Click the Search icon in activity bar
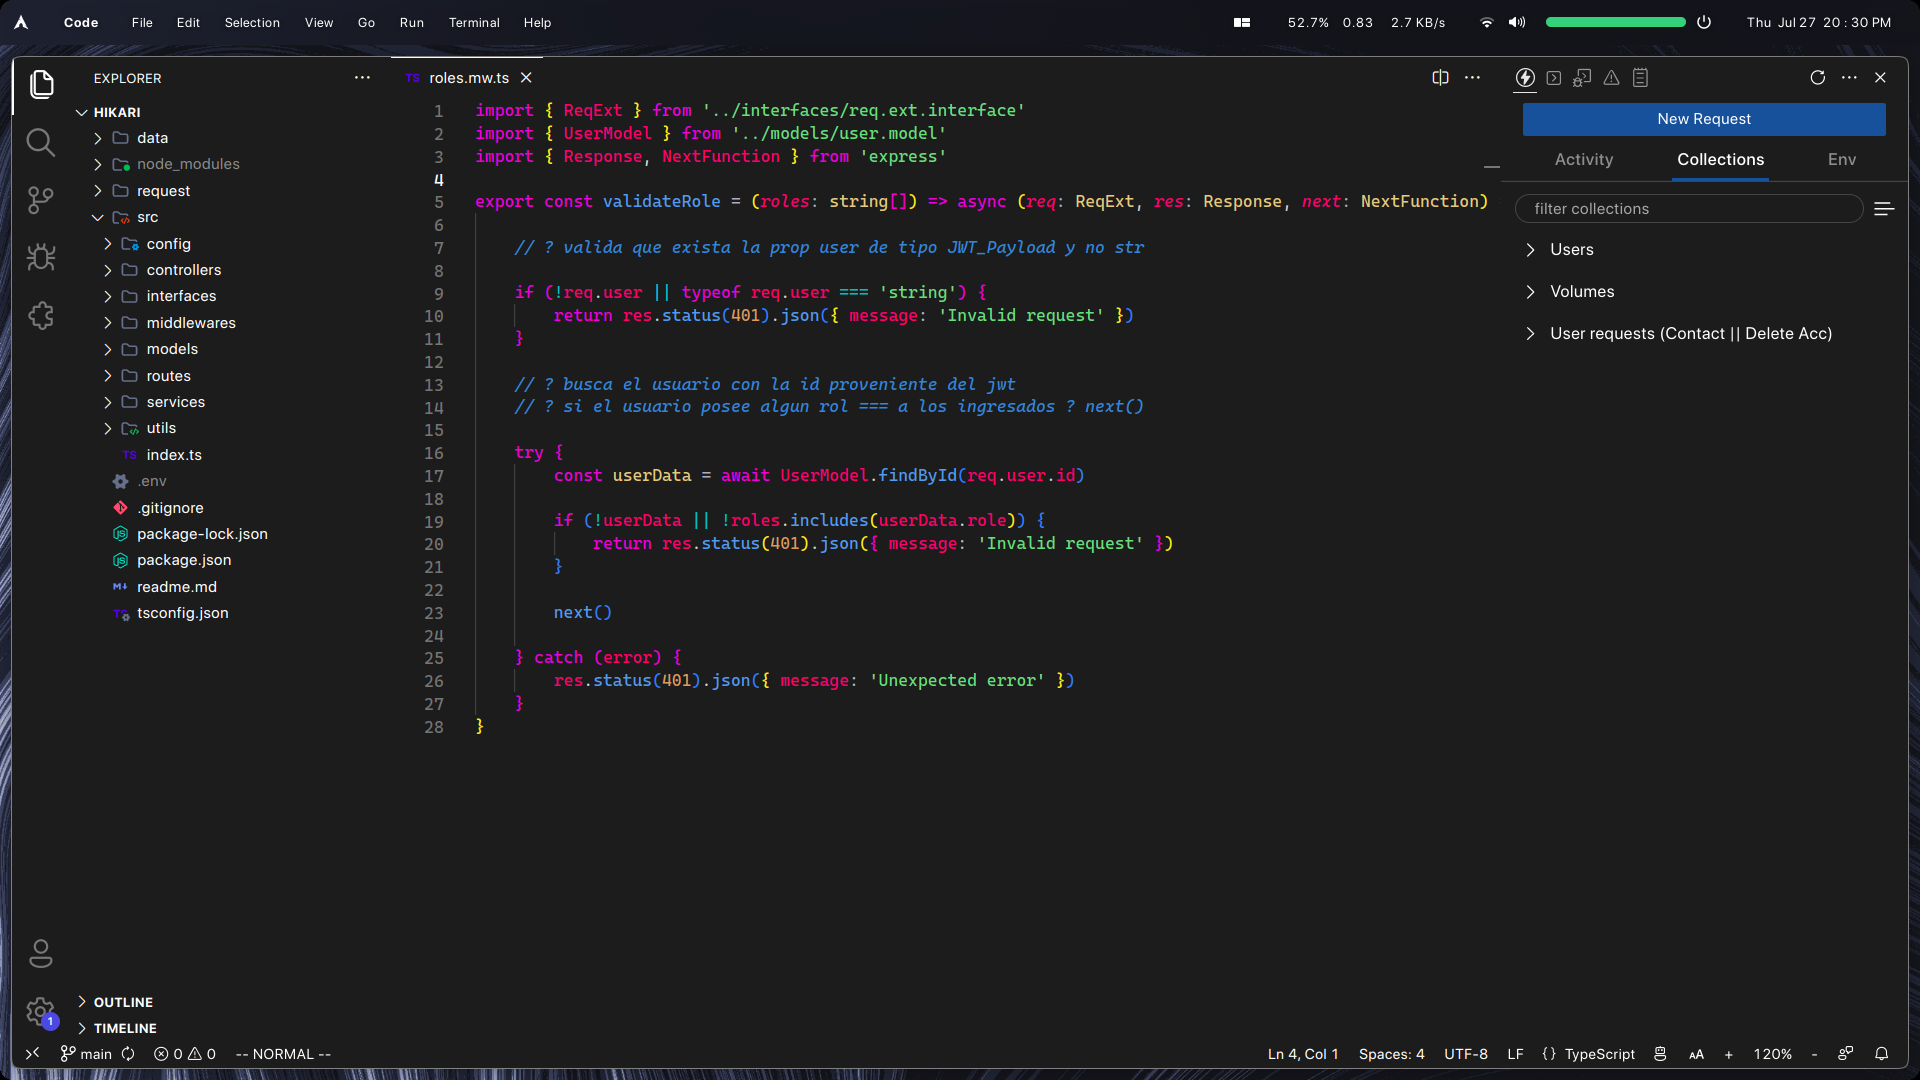 (x=41, y=143)
